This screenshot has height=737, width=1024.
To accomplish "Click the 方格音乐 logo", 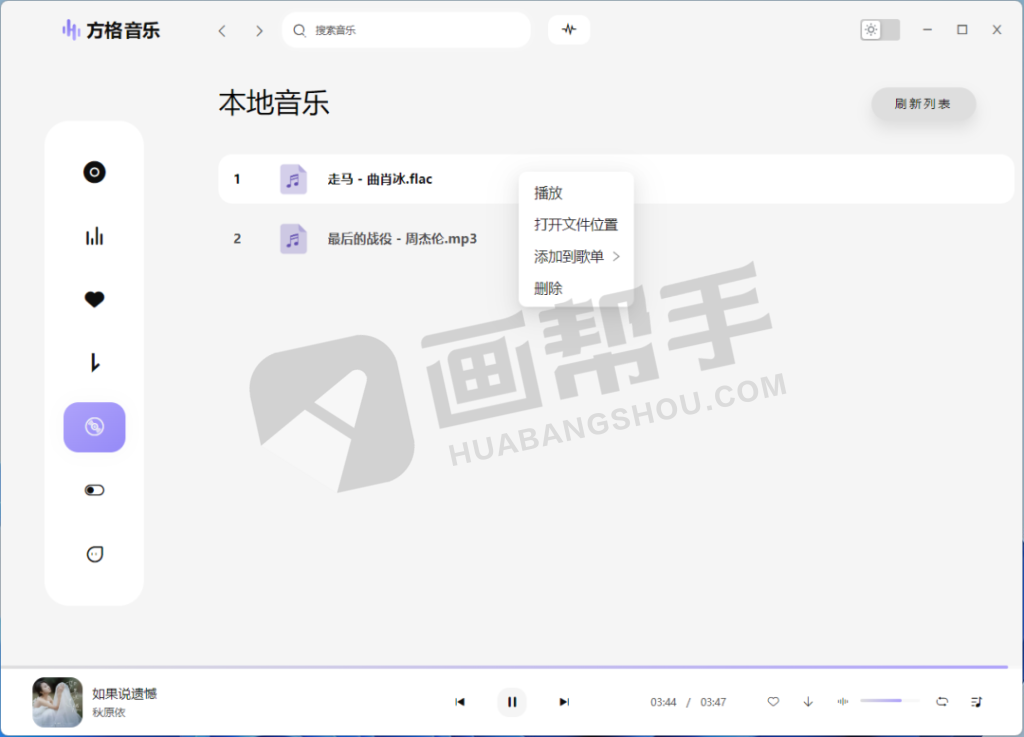I will [x=110, y=30].
